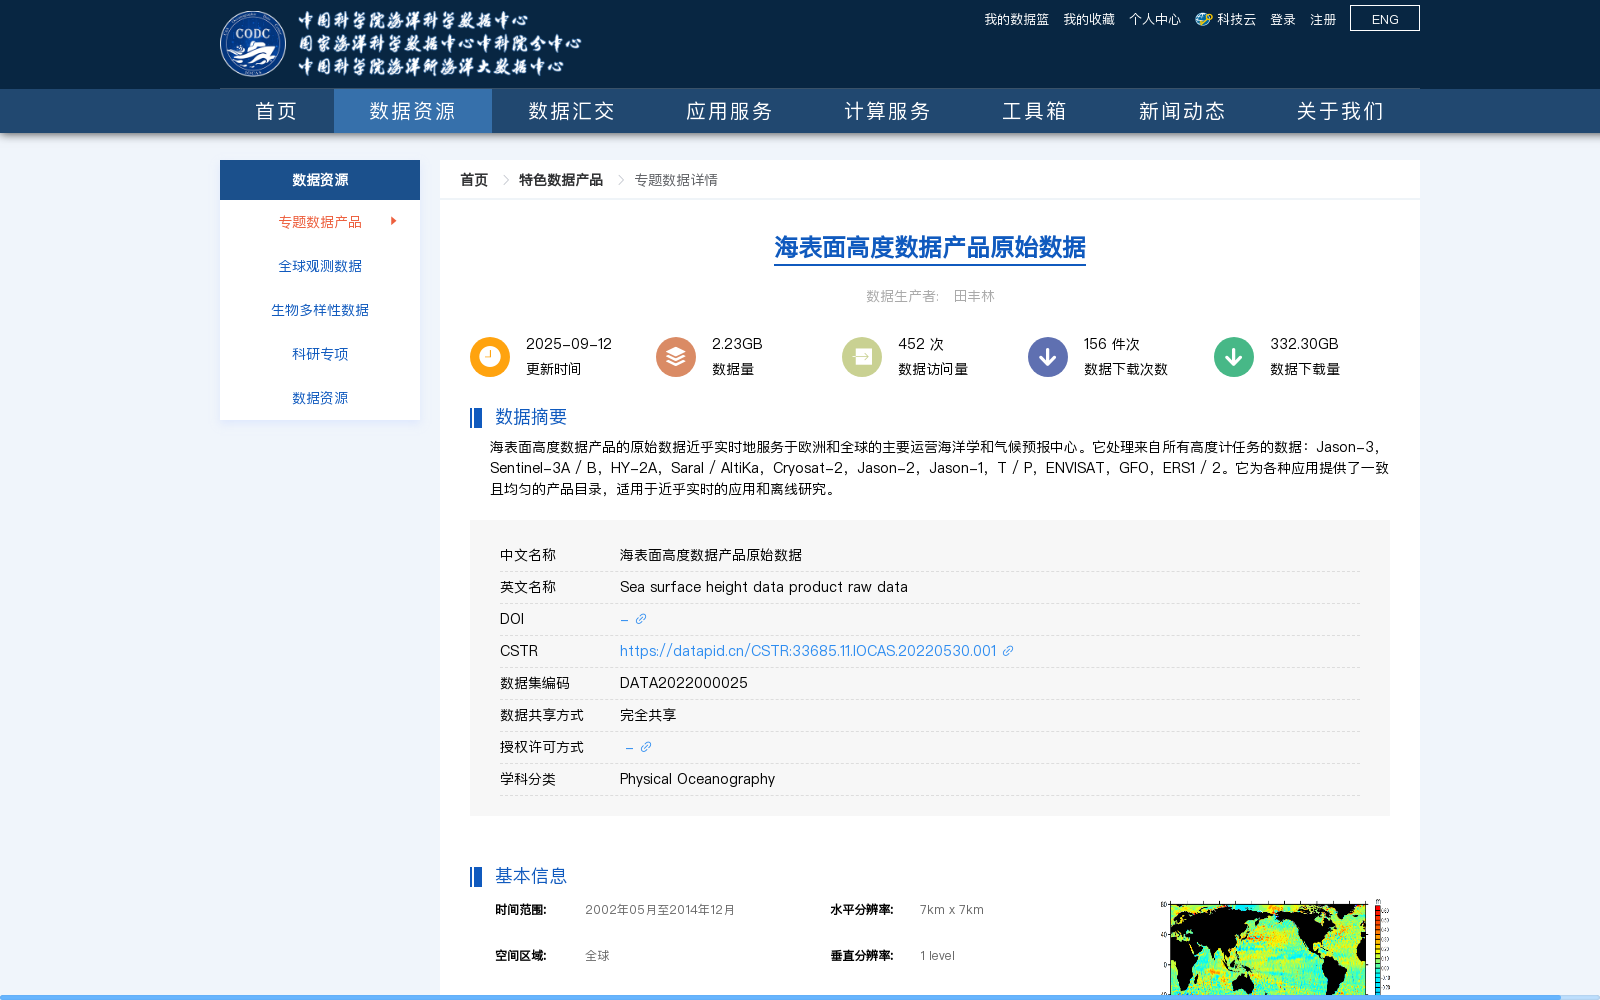Expand the 专题数据产品 sidebar arrow
The image size is (1600, 1000).
(x=394, y=221)
